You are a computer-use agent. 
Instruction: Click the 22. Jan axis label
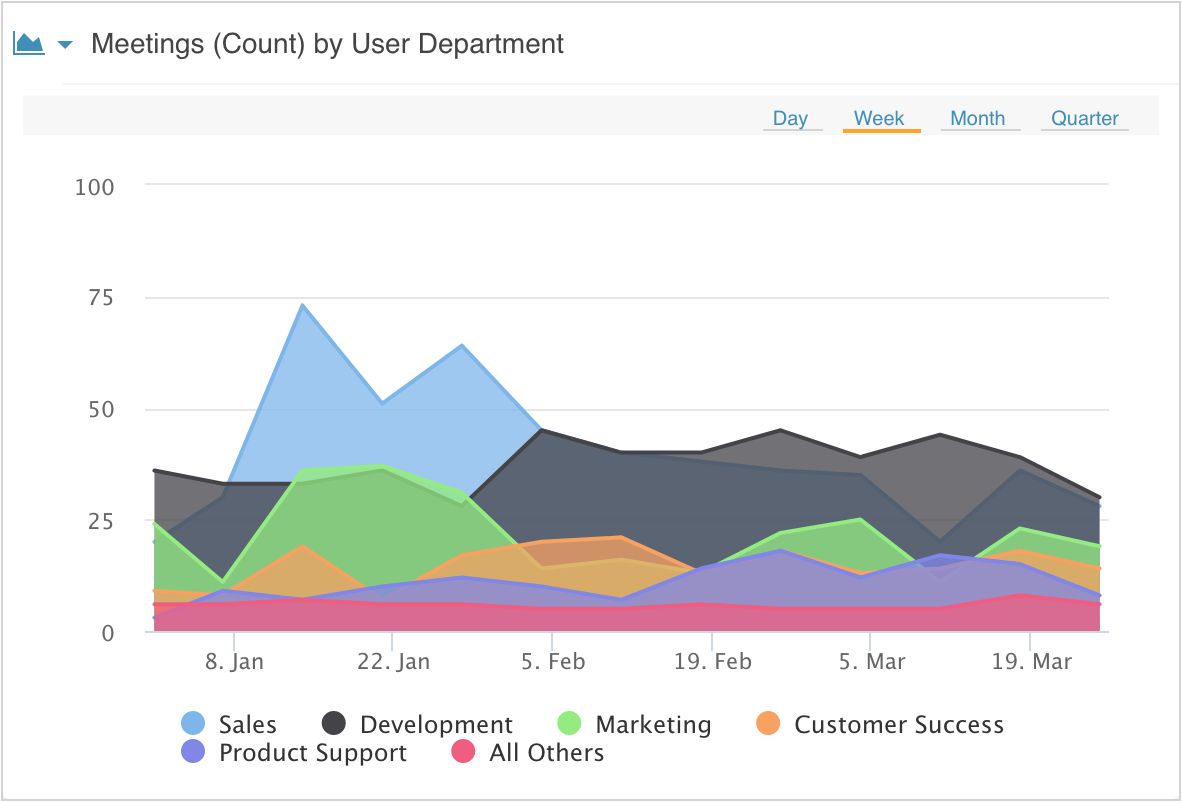393,661
